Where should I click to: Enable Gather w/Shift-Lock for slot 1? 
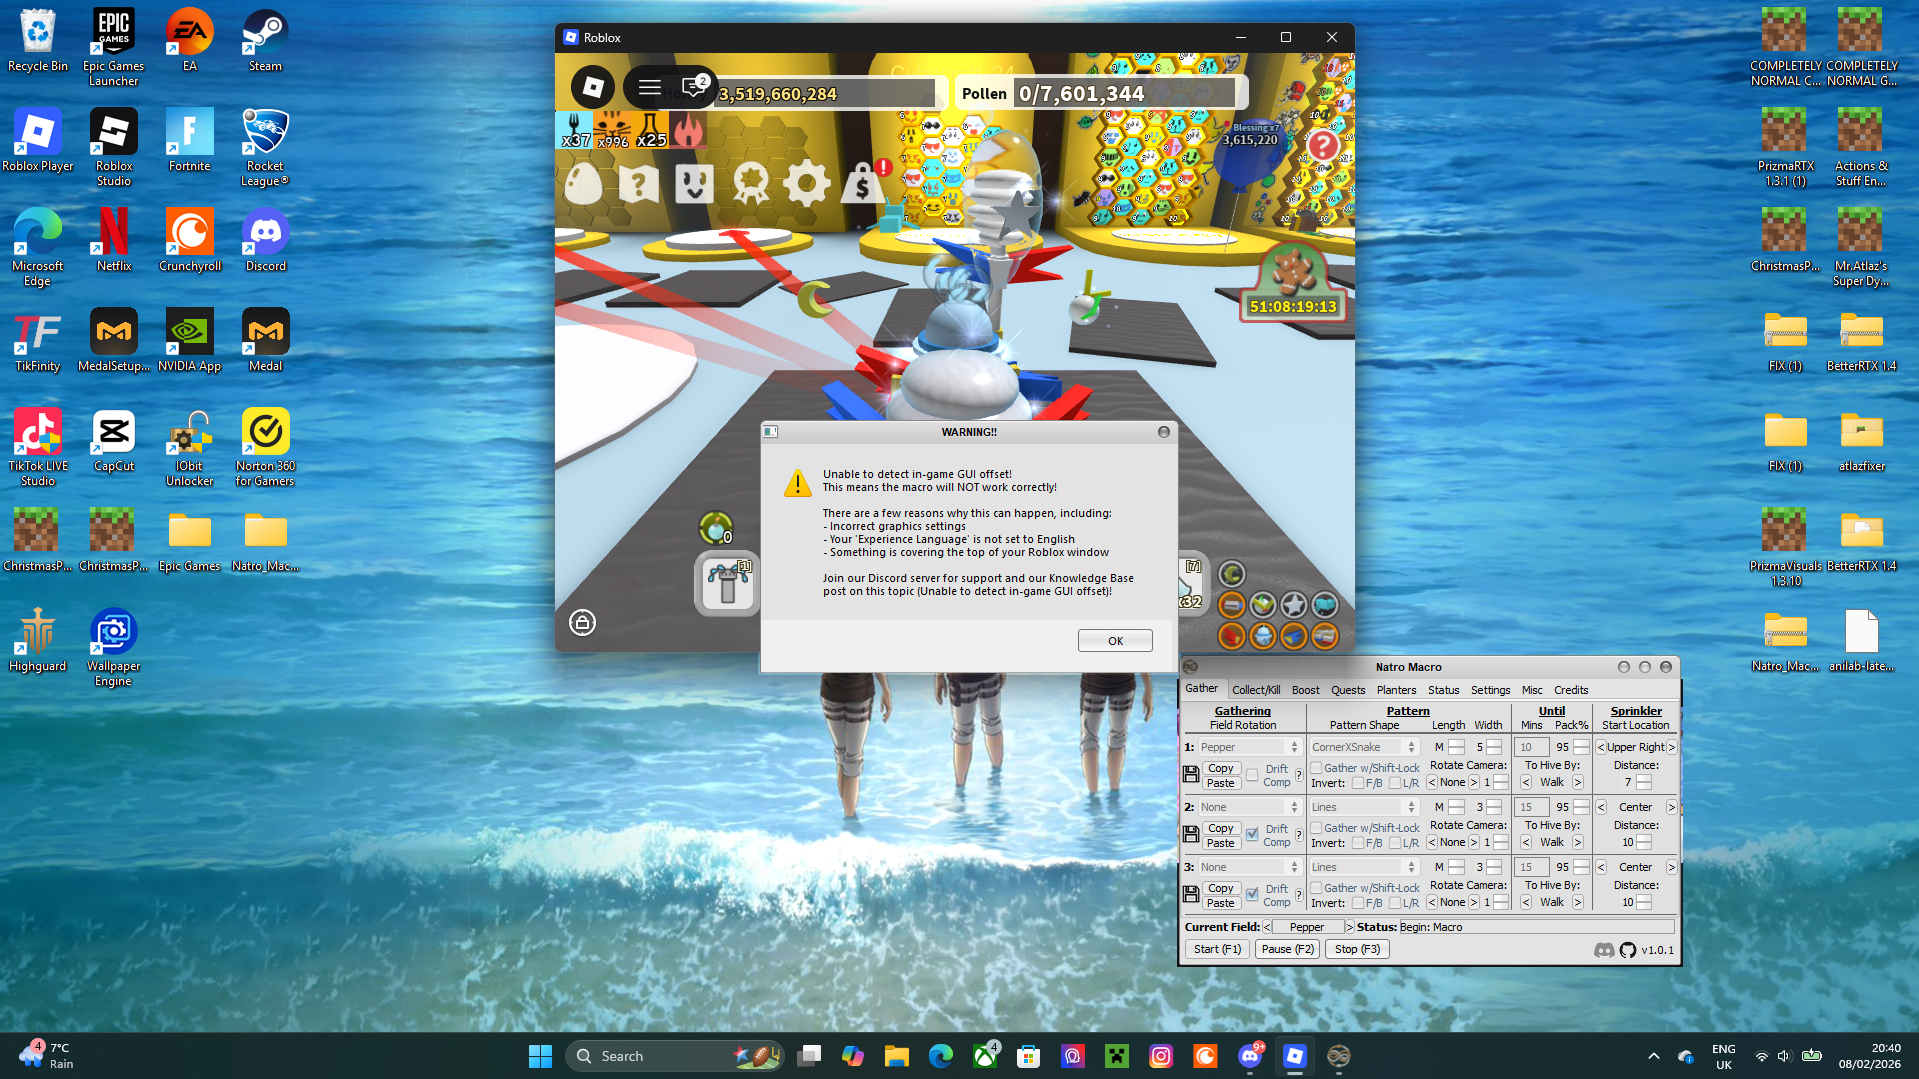1318,768
